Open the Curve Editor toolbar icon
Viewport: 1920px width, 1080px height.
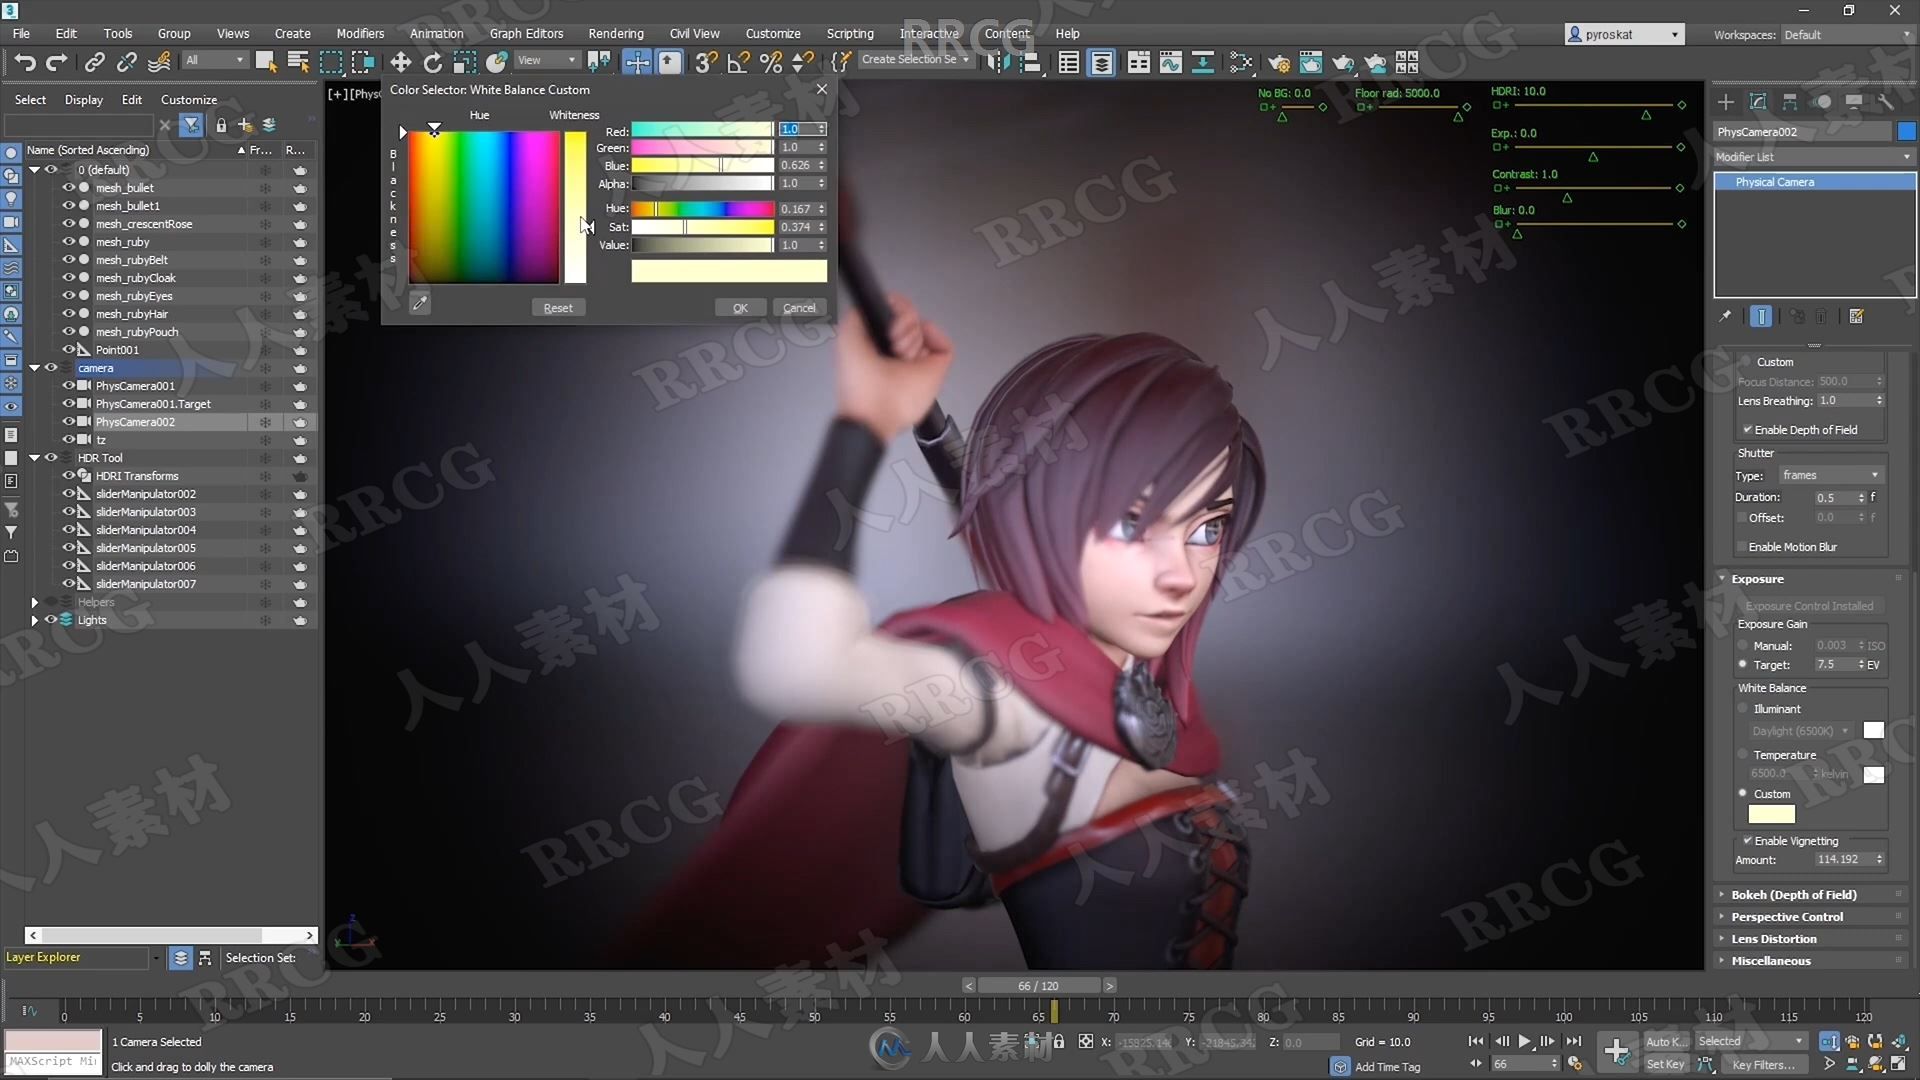(x=1170, y=62)
